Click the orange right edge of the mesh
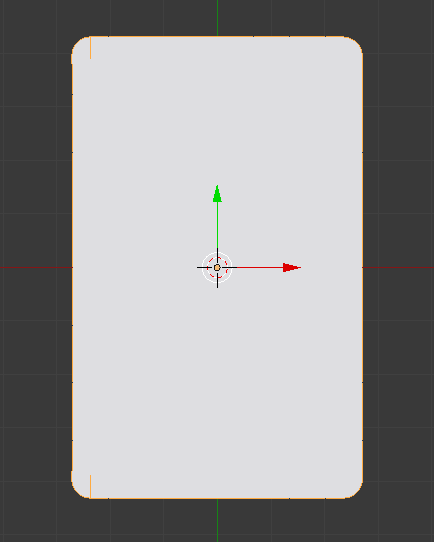This screenshot has width=434, height=542. (x=362, y=268)
